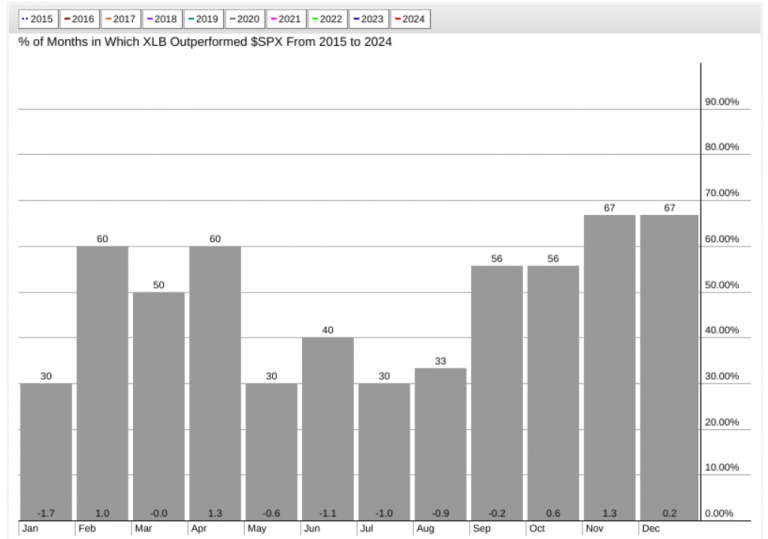
Task: Click the 60.00% y-axis label
Action: click(721, 239)
